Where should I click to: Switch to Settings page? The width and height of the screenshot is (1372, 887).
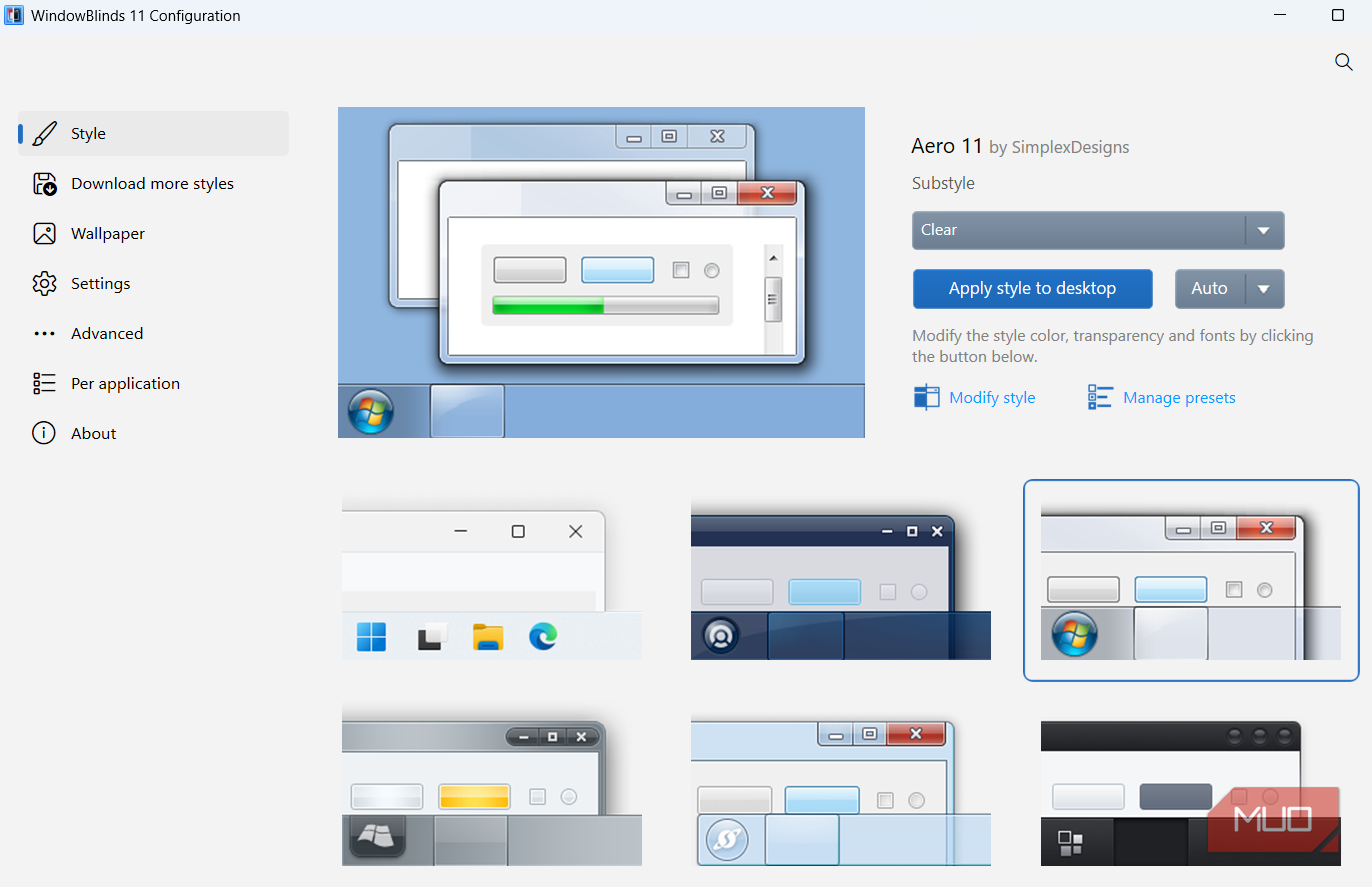click(x=153, y=284)
